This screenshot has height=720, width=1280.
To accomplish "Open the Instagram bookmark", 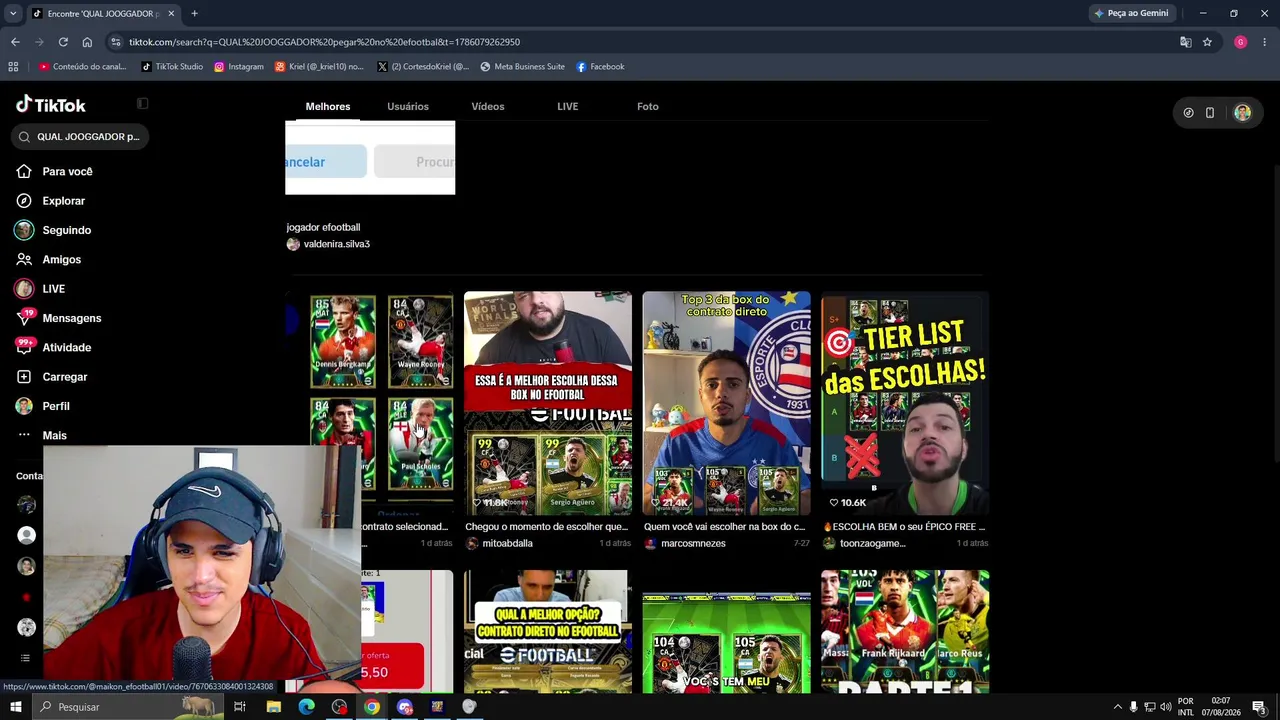I will (239, 67).
